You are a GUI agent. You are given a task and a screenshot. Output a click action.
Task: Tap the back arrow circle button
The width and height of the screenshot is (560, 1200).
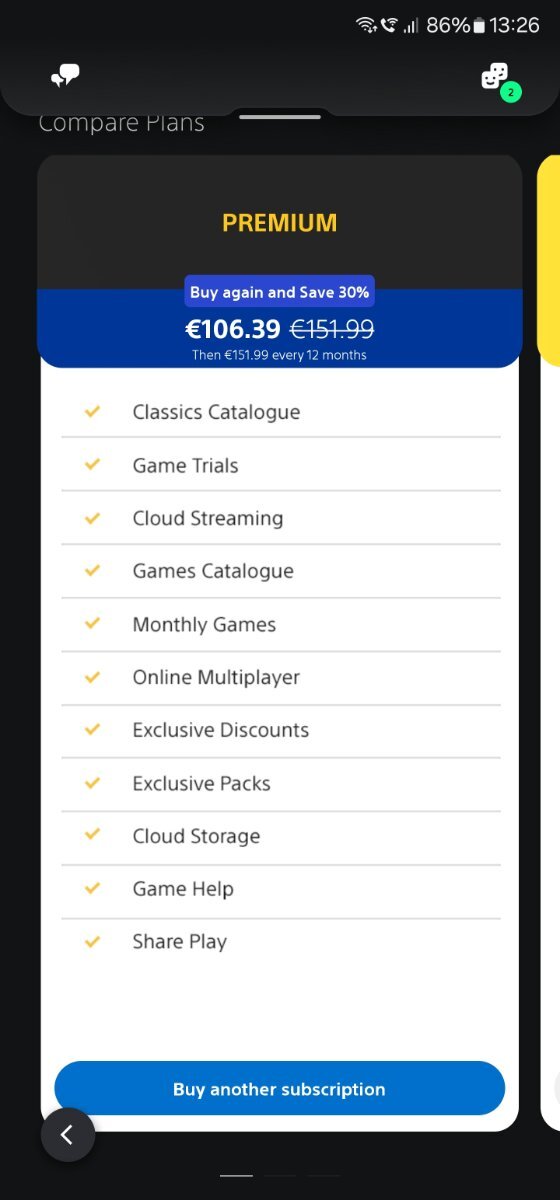tap(68, 1134)
